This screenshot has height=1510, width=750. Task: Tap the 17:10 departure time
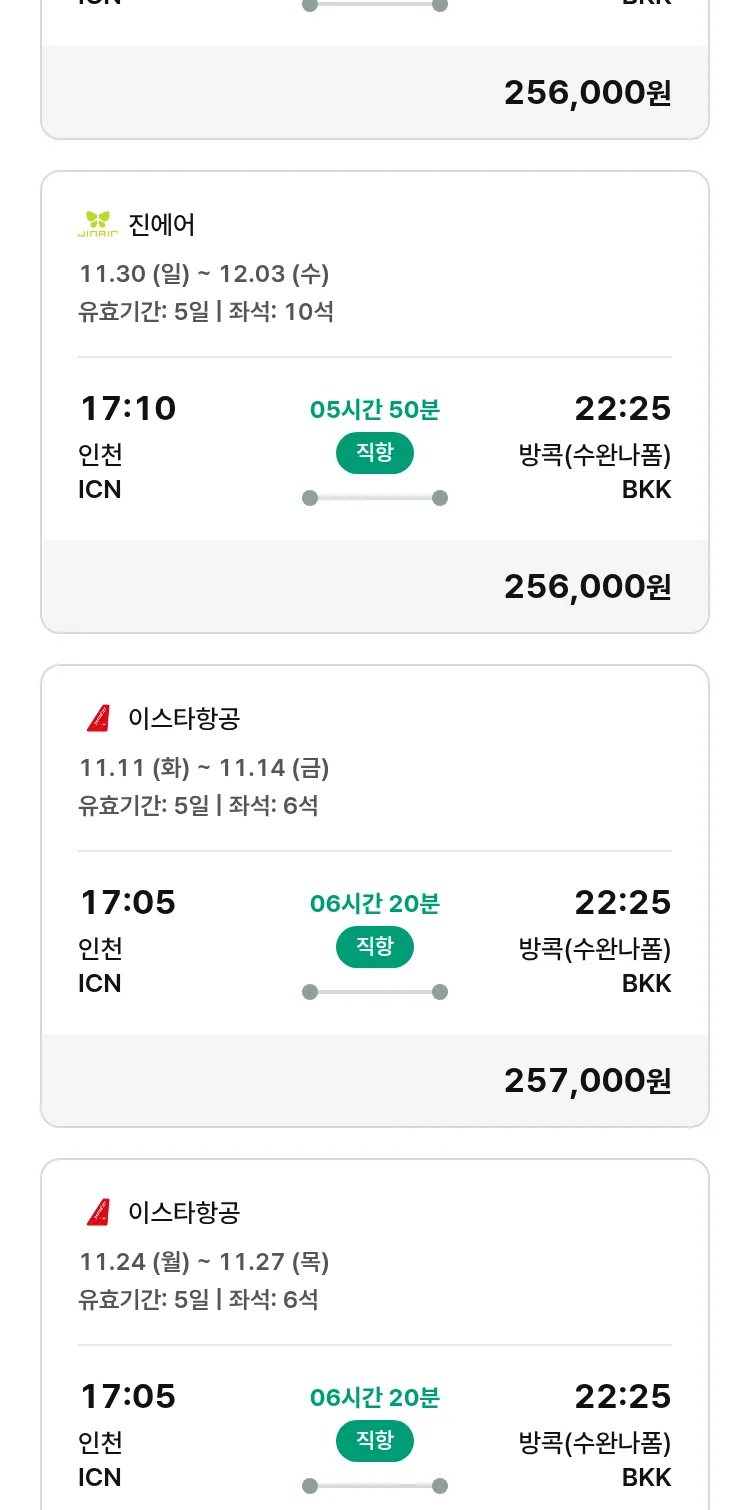[128, 408]
